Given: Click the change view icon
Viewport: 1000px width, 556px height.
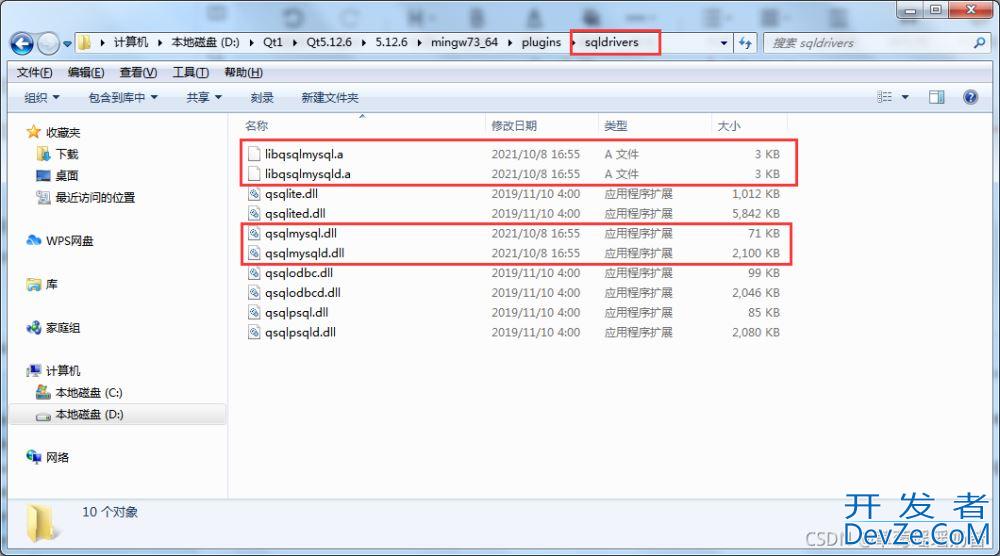Looking at the screenshot, I should tap(885, 97).
